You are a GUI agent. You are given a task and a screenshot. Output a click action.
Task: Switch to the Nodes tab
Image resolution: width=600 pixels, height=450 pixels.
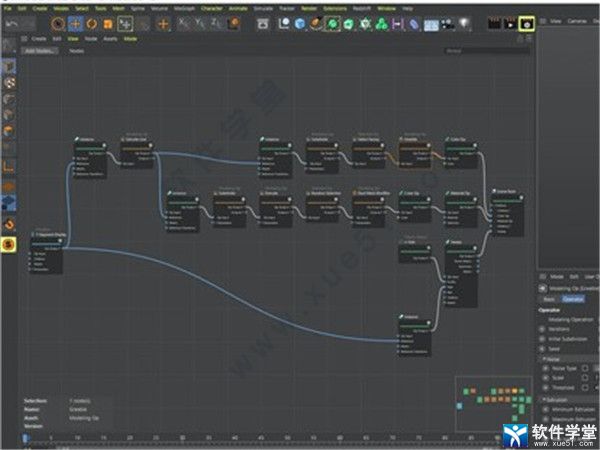click(x=77, y=51)
